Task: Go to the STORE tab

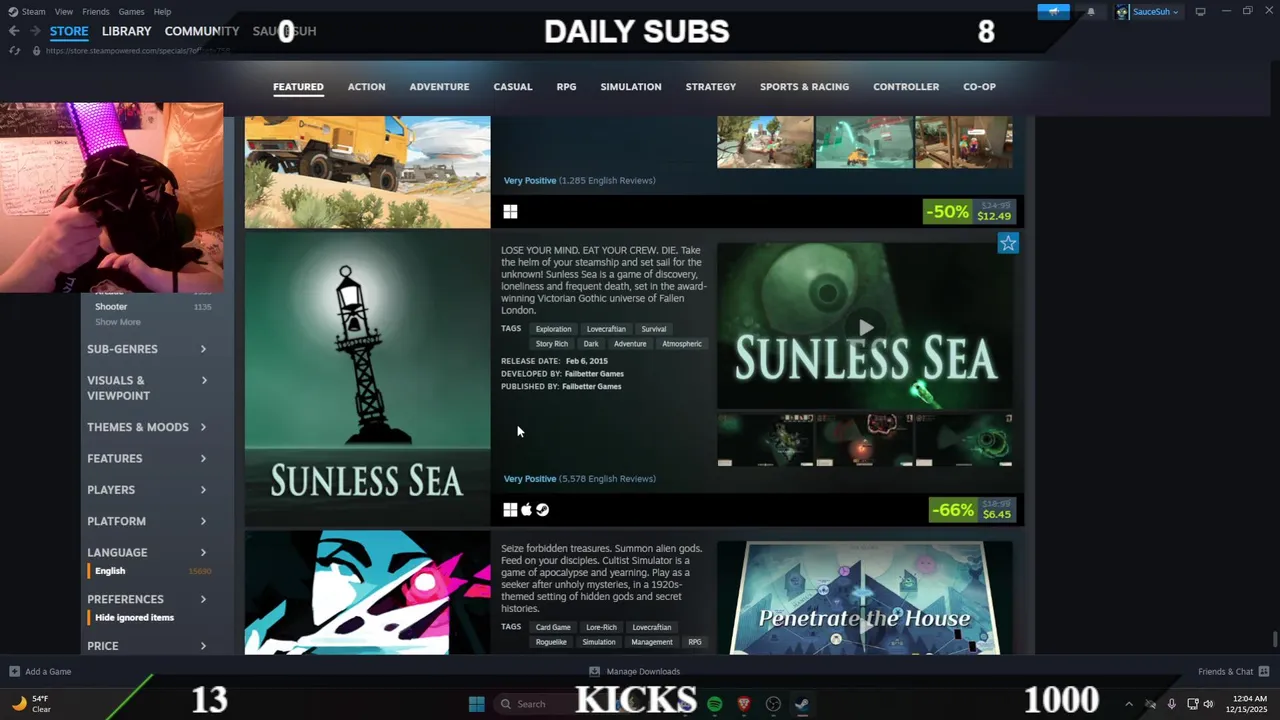Action: point(69,31)
